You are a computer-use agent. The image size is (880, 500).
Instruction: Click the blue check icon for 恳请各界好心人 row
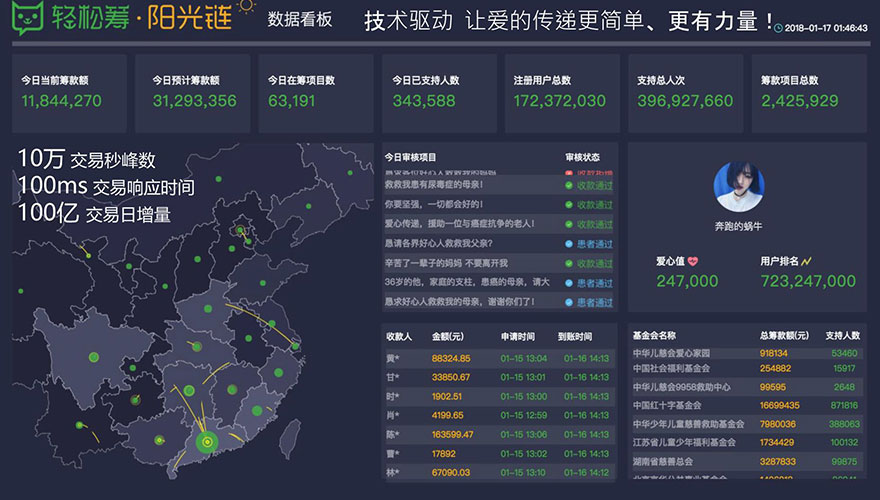tap(569, 244)
